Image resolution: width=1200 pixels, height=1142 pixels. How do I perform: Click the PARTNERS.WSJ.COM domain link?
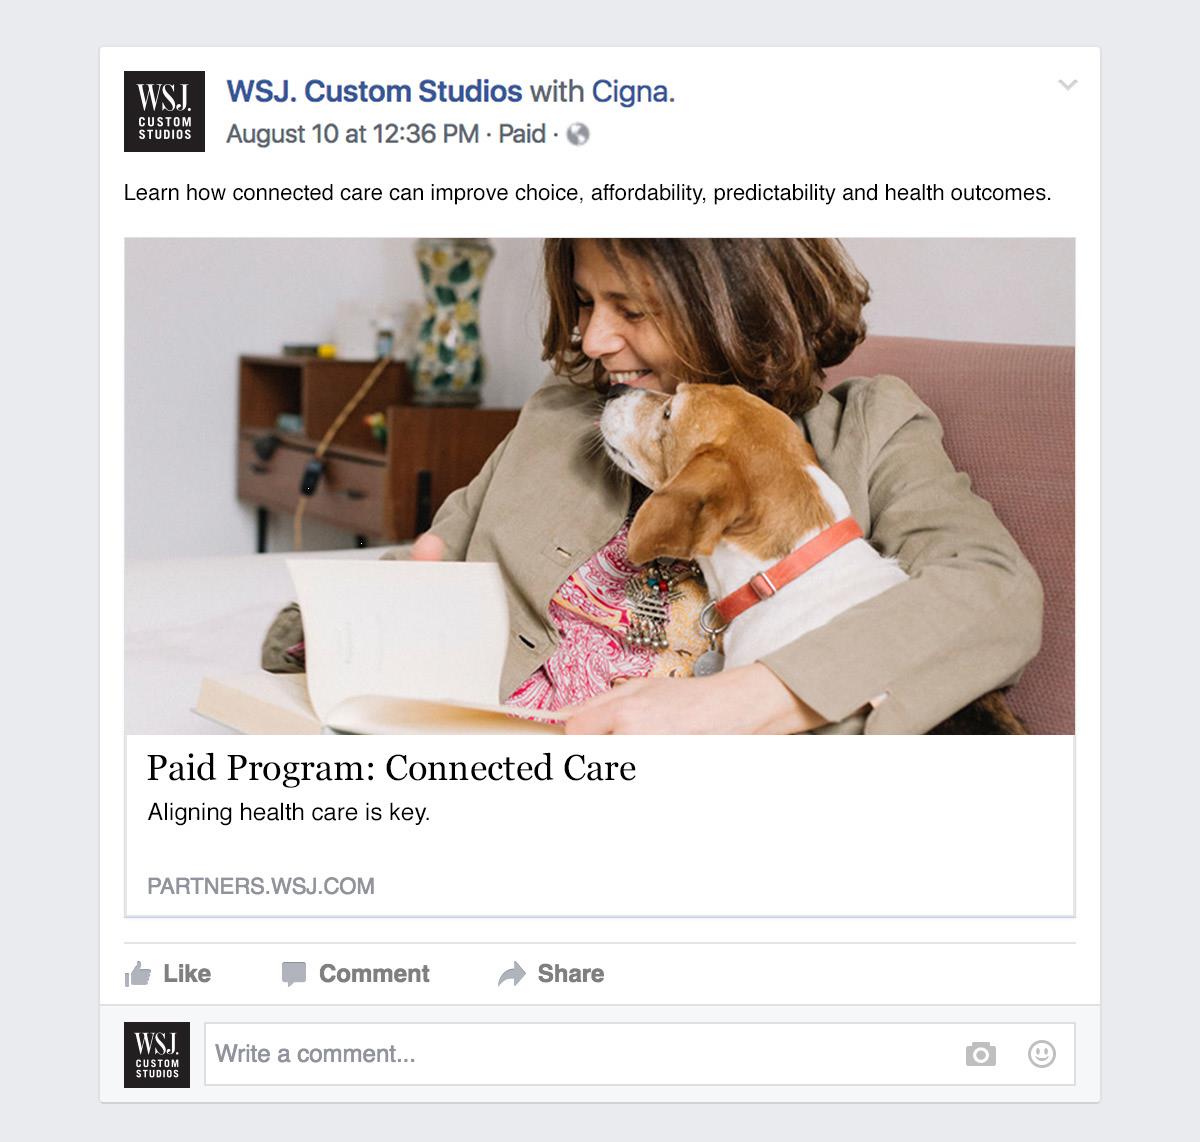point(261,886)
